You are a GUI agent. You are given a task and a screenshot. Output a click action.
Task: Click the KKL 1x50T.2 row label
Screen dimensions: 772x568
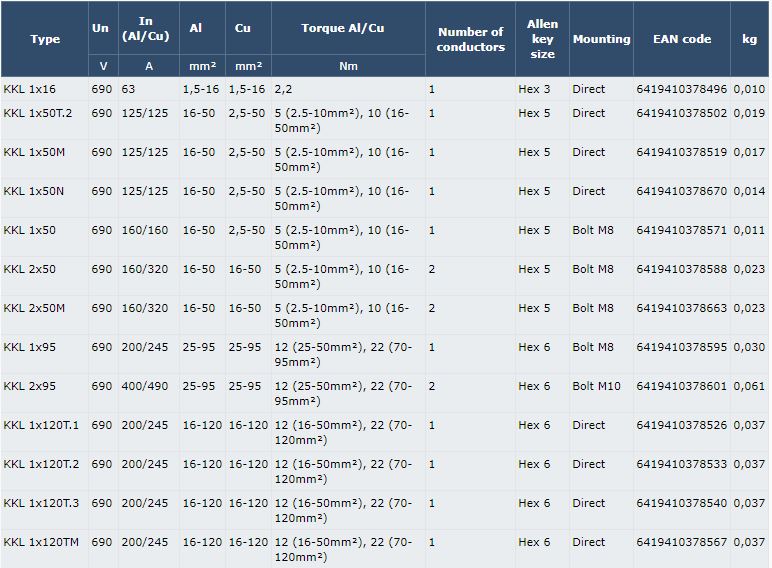coord(37,113)
